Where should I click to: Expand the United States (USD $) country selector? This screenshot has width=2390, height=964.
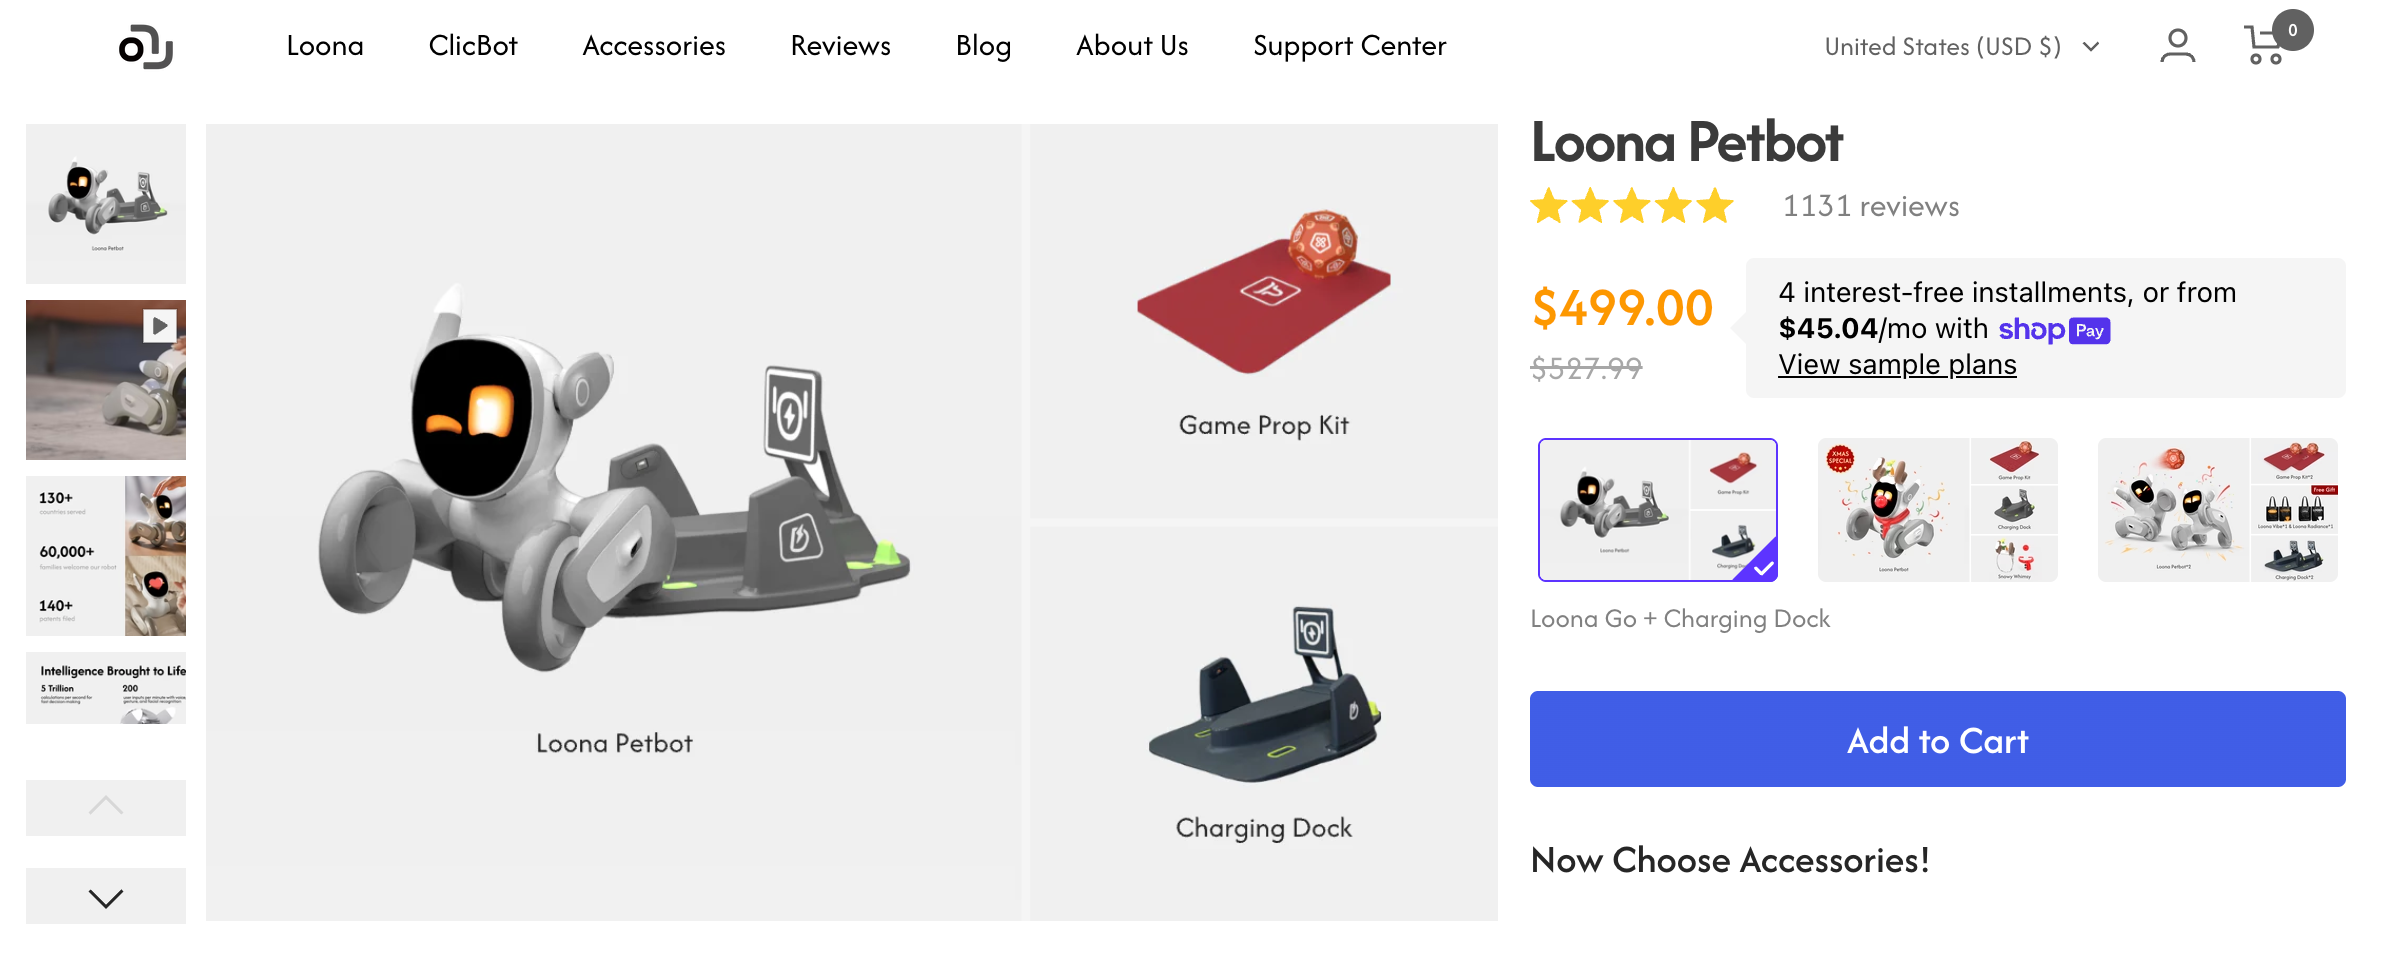1961,47
